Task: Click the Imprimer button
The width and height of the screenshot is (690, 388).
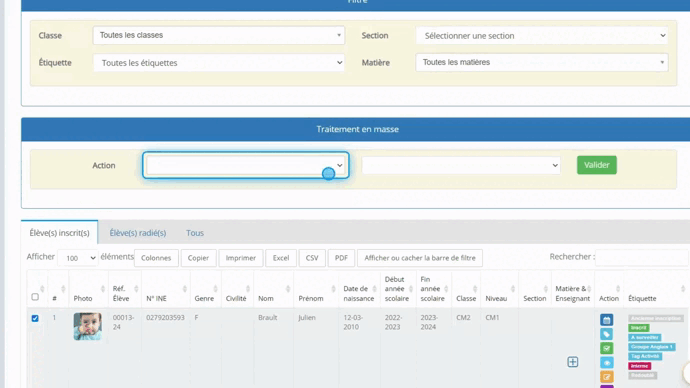Action: (x=241, y=258)
